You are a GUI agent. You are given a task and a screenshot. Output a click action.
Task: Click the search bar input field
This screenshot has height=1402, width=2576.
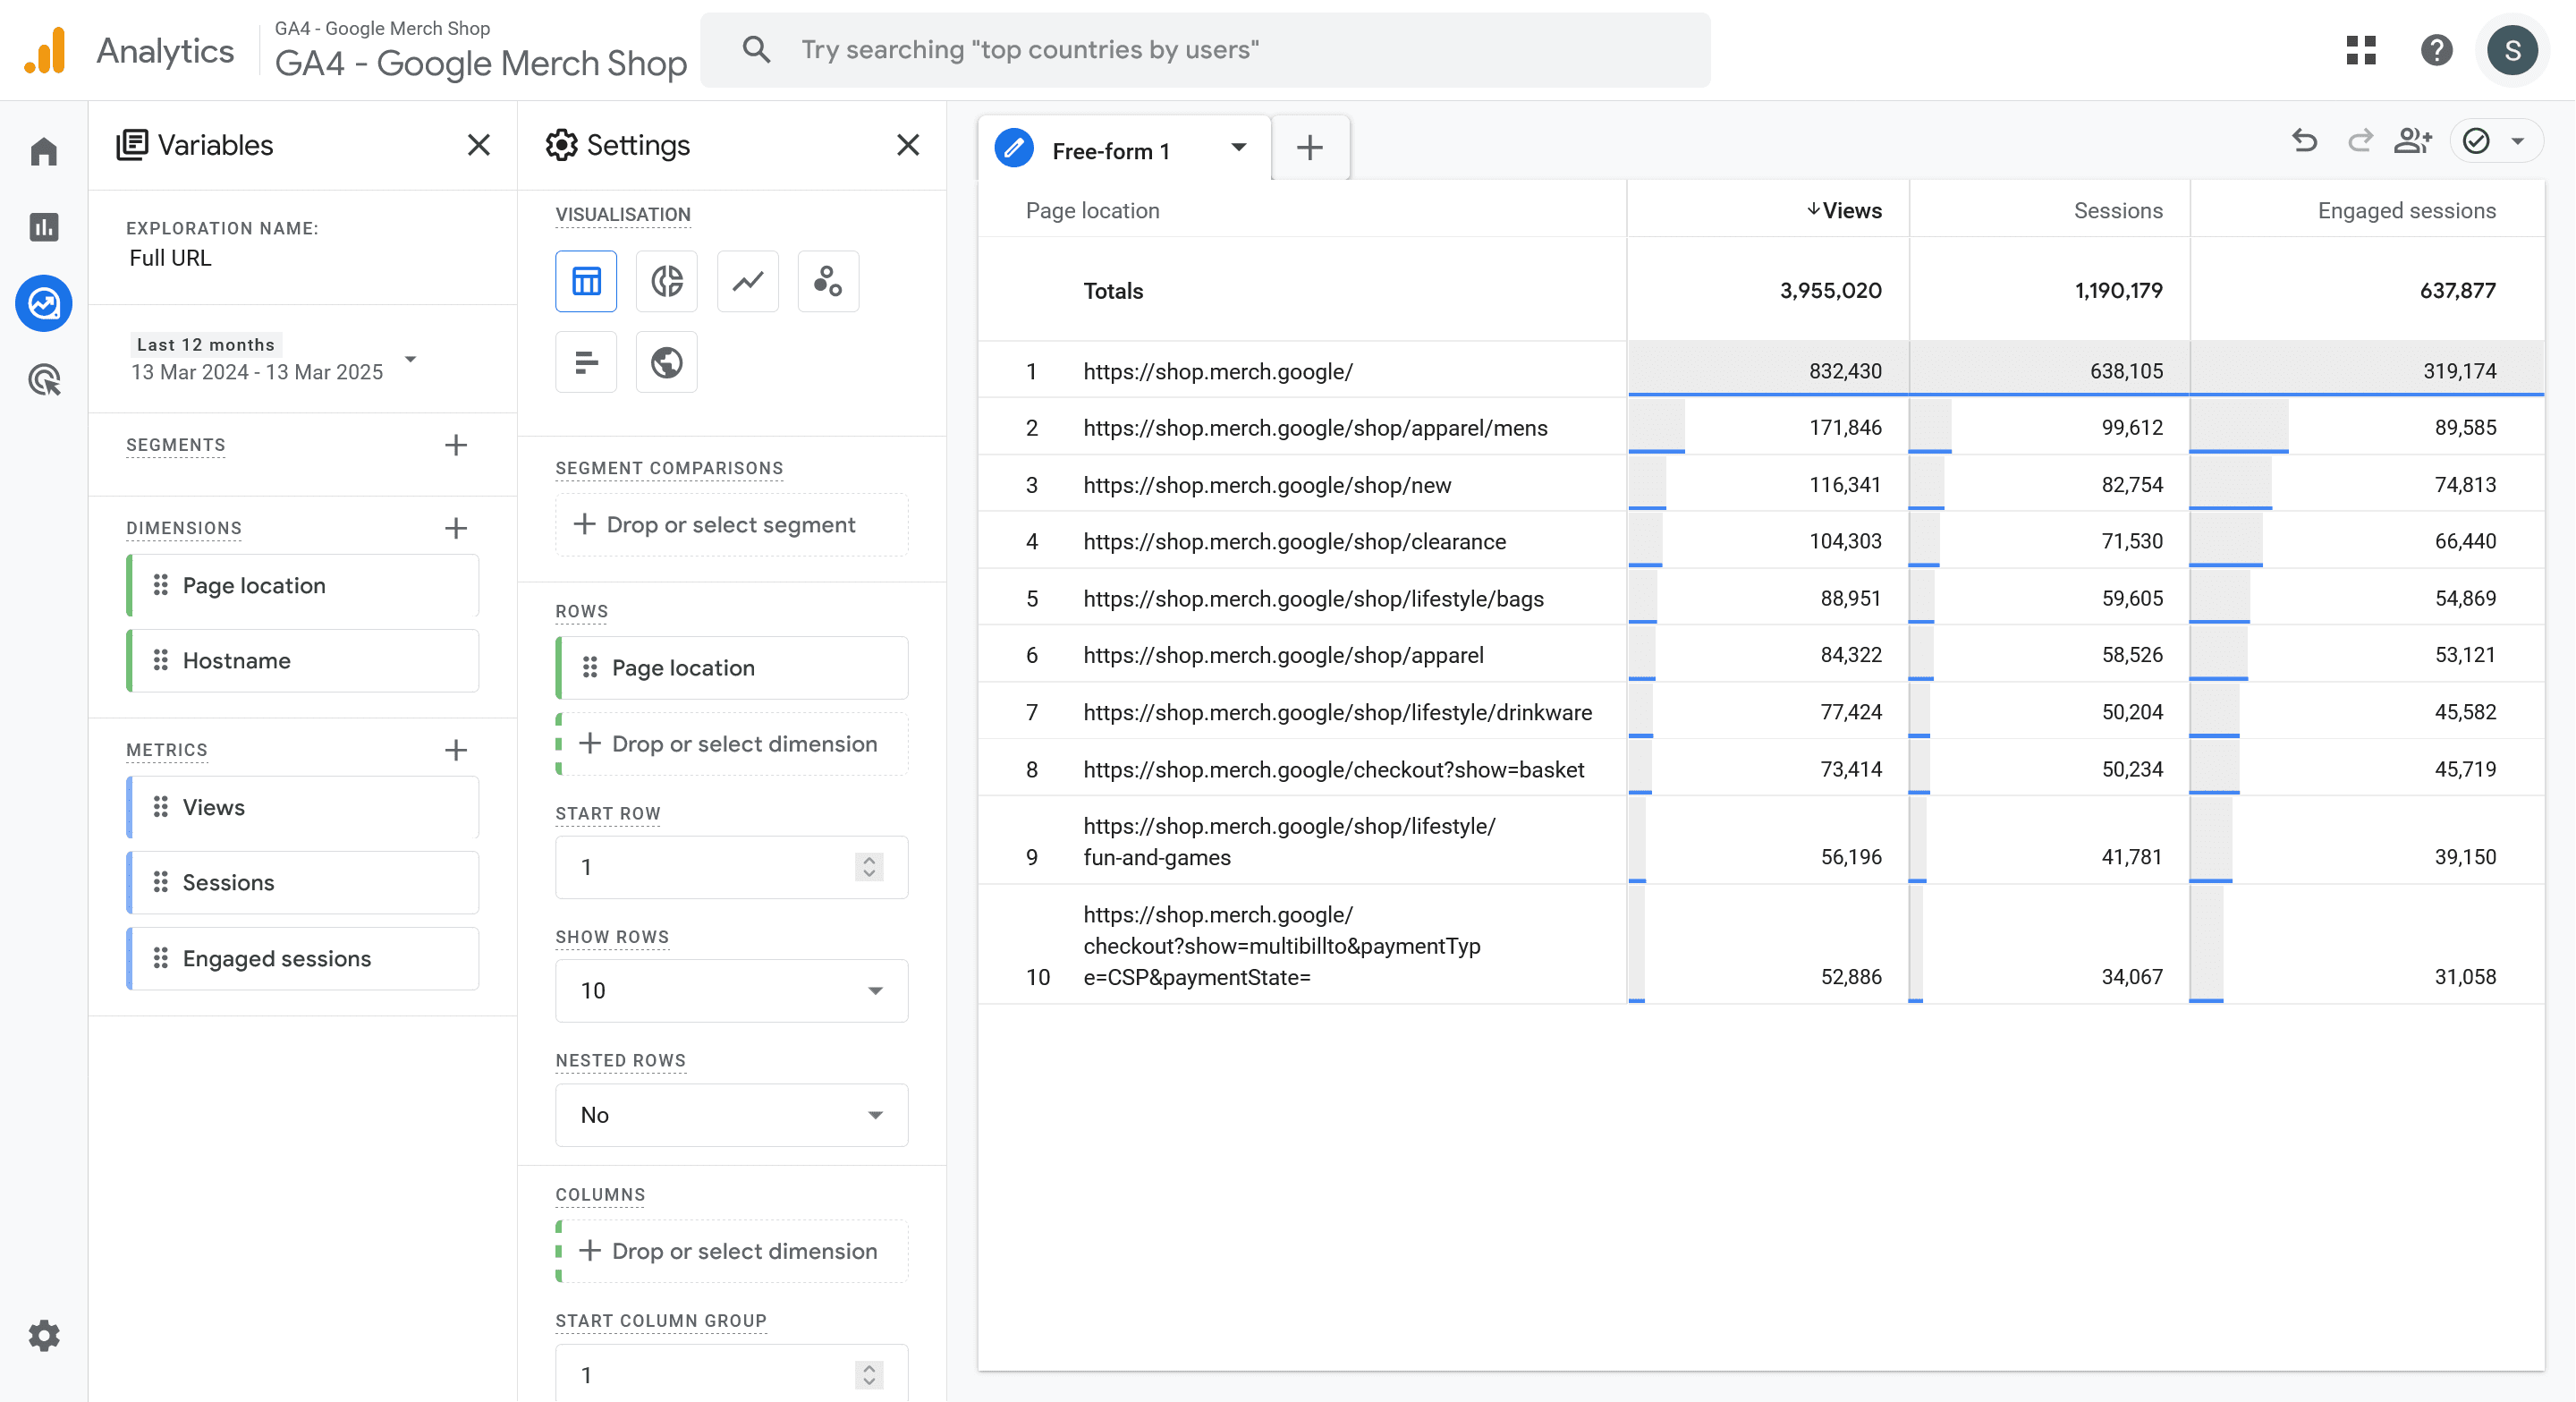tap(1205, 50)
